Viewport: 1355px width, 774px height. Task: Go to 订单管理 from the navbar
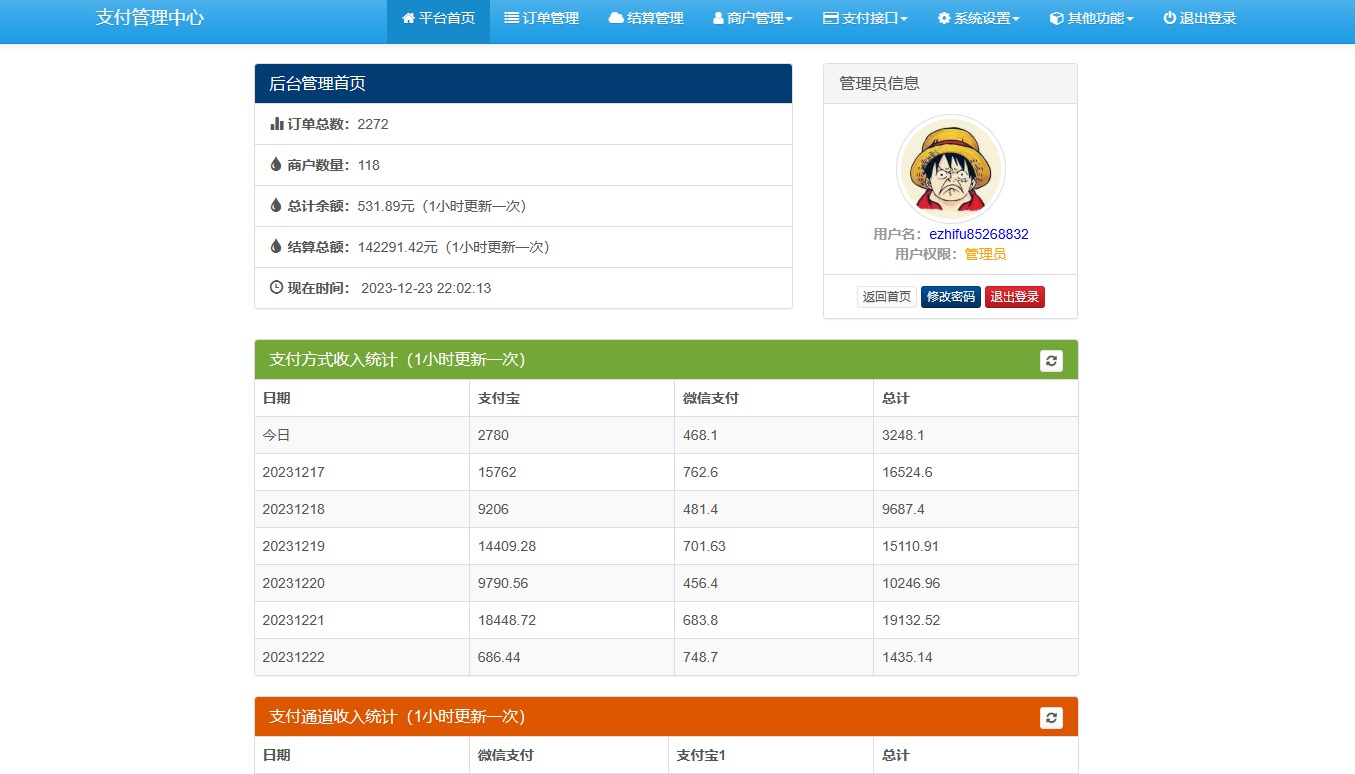click(542, 17)
